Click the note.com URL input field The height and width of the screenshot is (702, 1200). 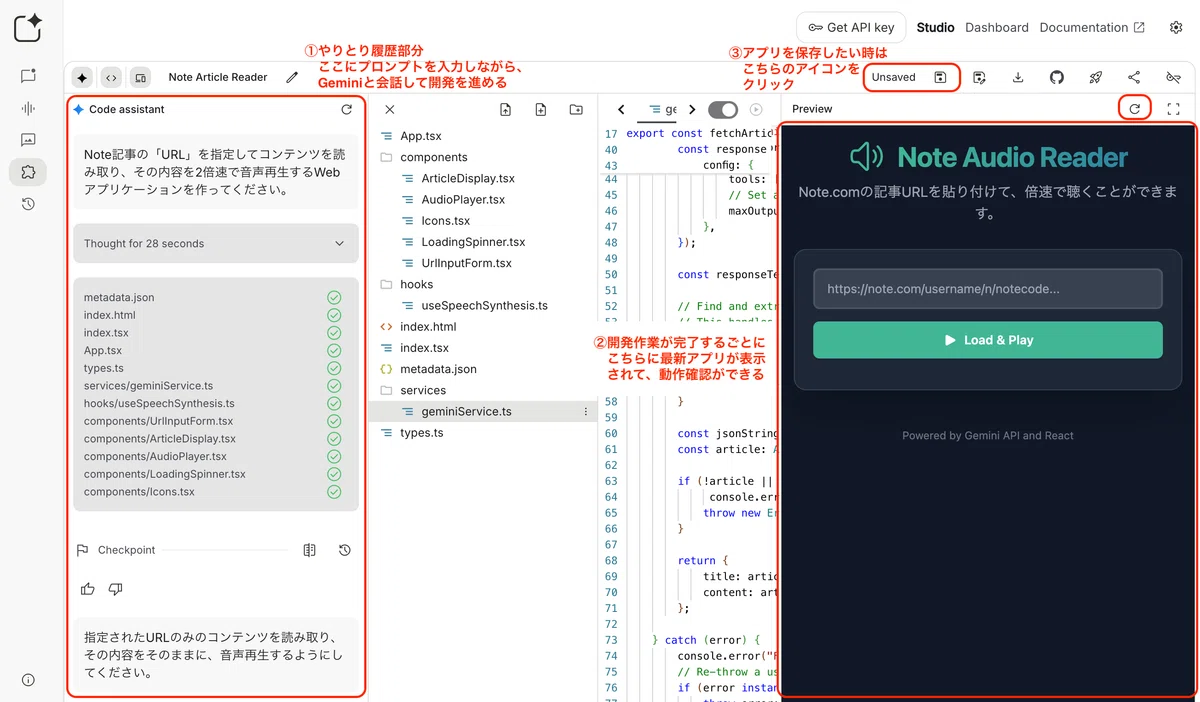988,288
